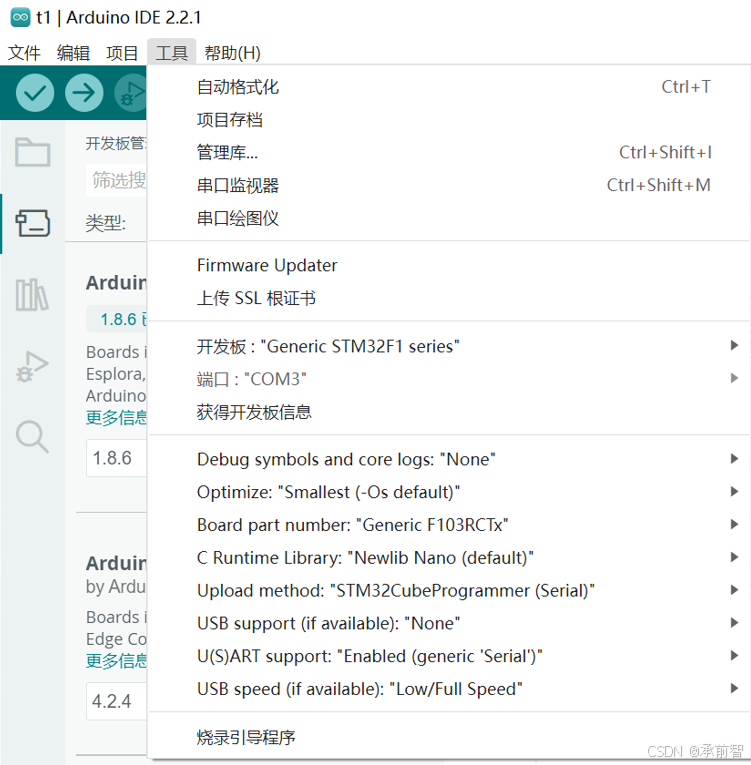
Task: Select 自动格式化 menu entry
Action: [449, 87]
